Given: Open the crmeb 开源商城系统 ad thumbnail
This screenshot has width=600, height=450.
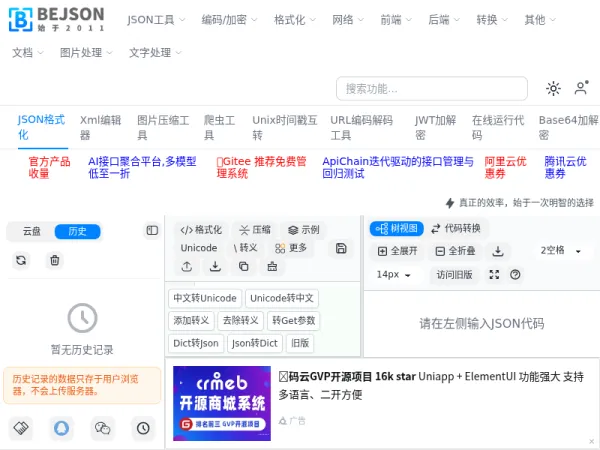Looking at the screenshot, I should point(222,403).
